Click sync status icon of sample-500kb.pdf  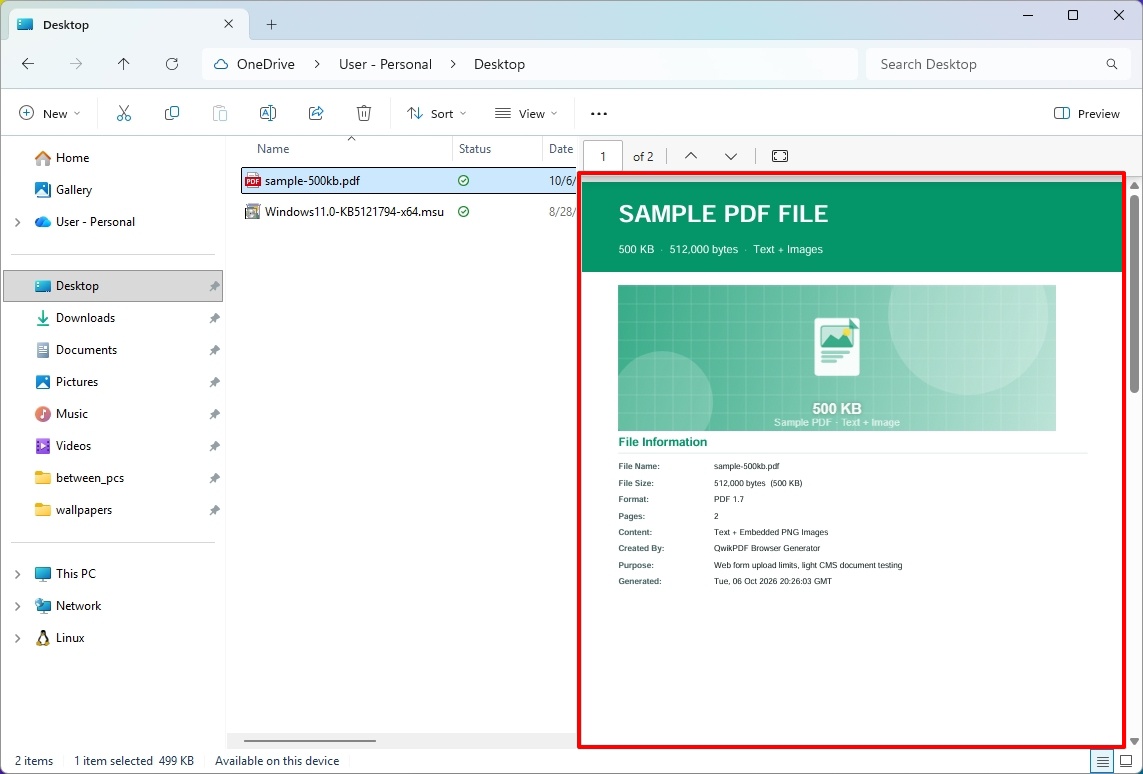tap(464, 181)
